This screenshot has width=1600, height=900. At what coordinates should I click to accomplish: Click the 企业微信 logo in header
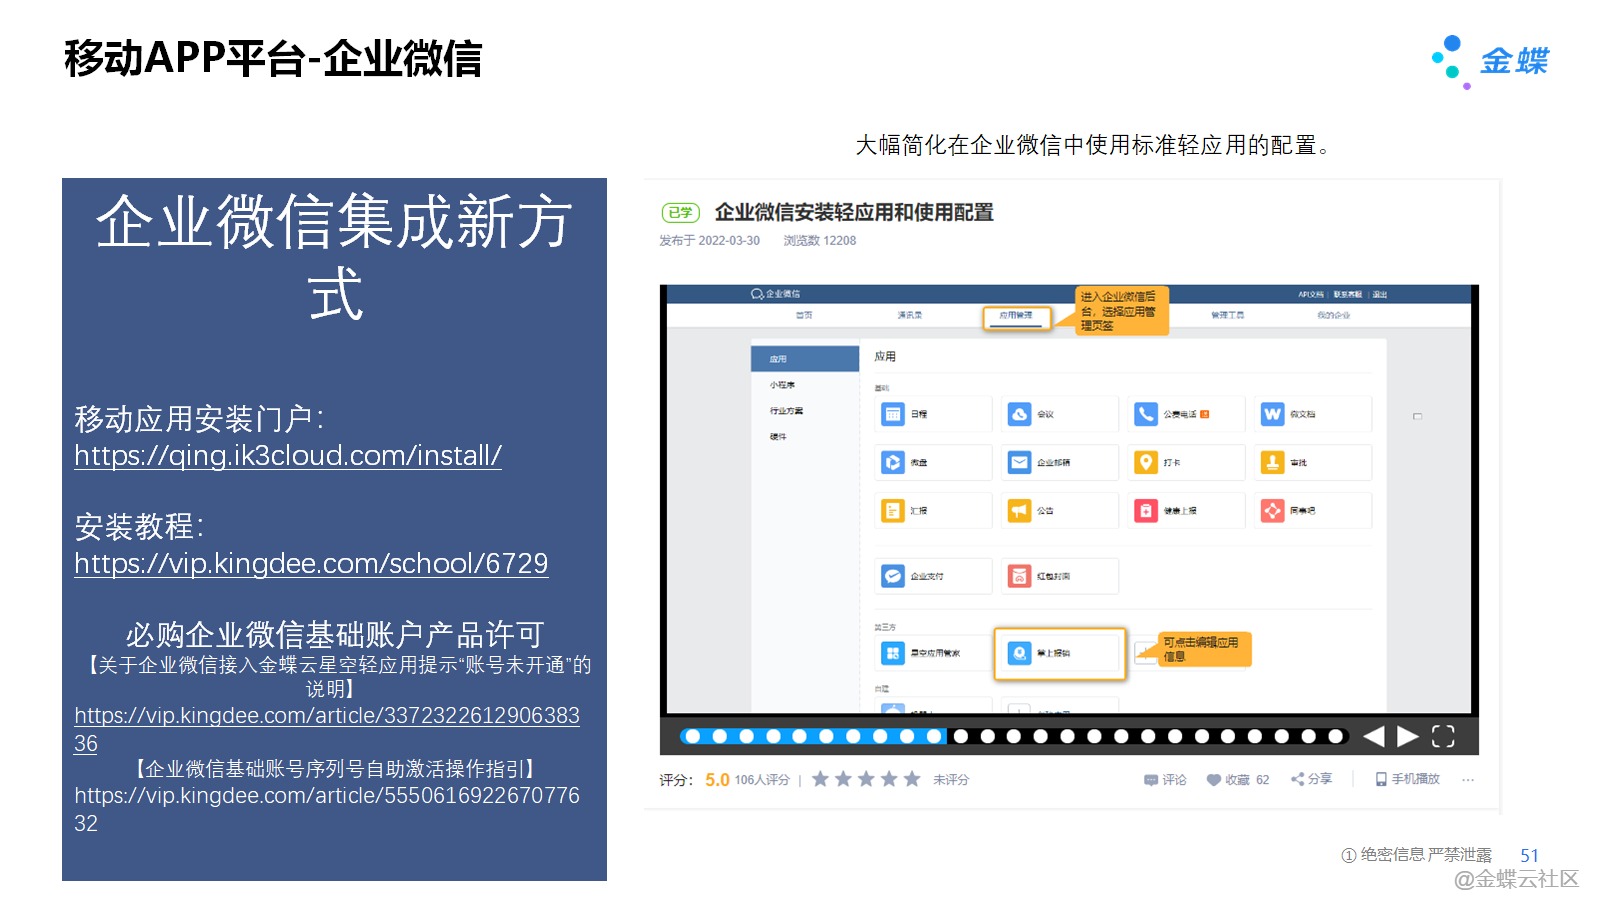[775, 294]
